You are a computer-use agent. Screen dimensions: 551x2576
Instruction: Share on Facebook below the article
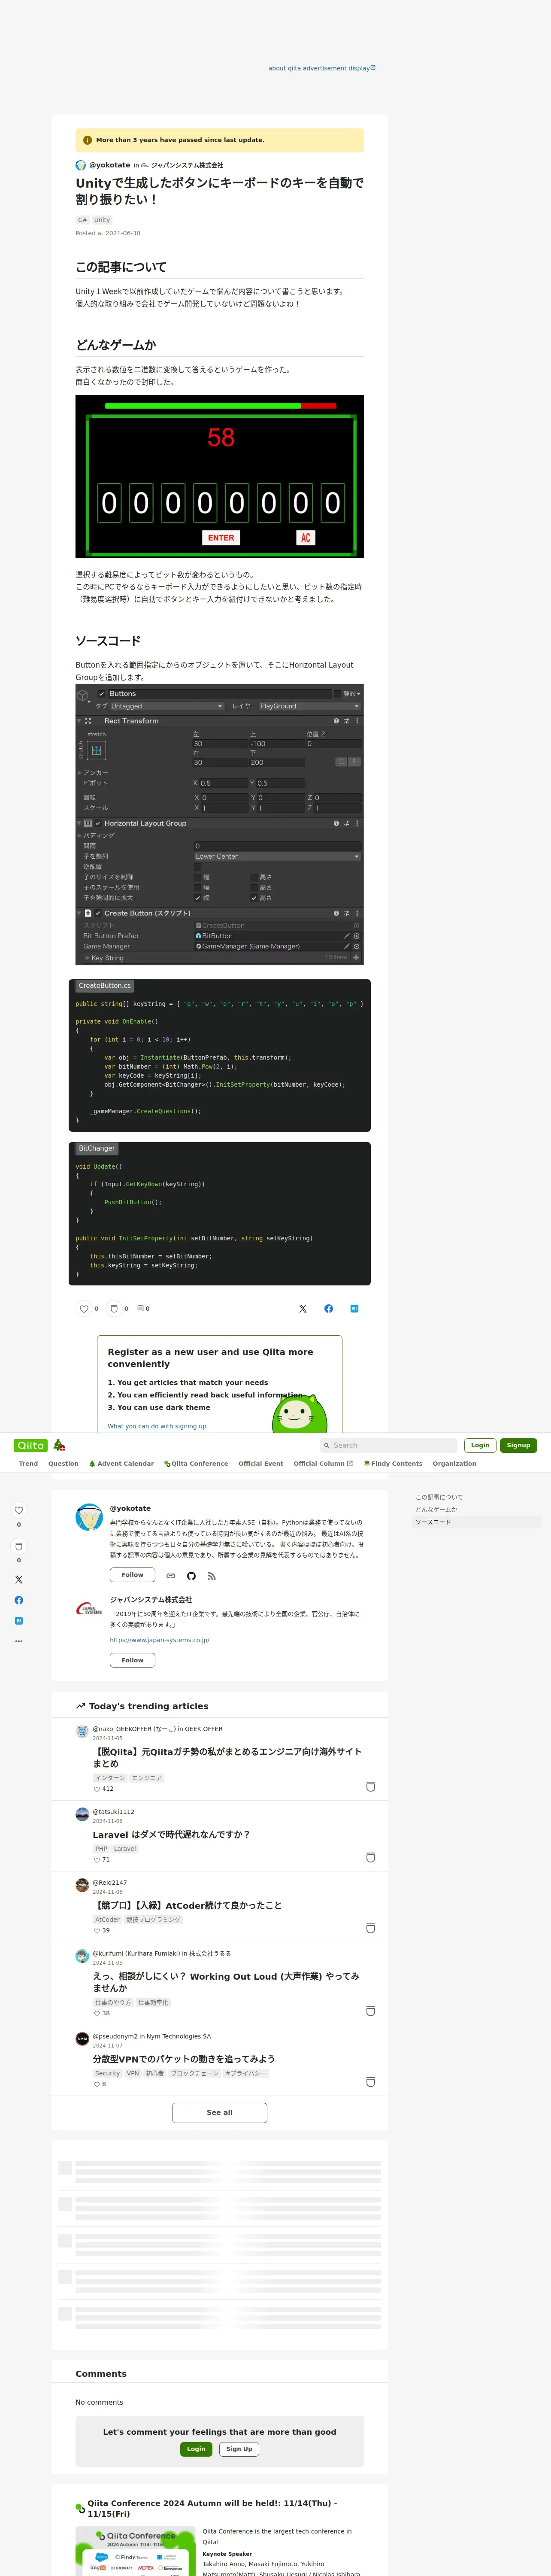pos(329,1308)
